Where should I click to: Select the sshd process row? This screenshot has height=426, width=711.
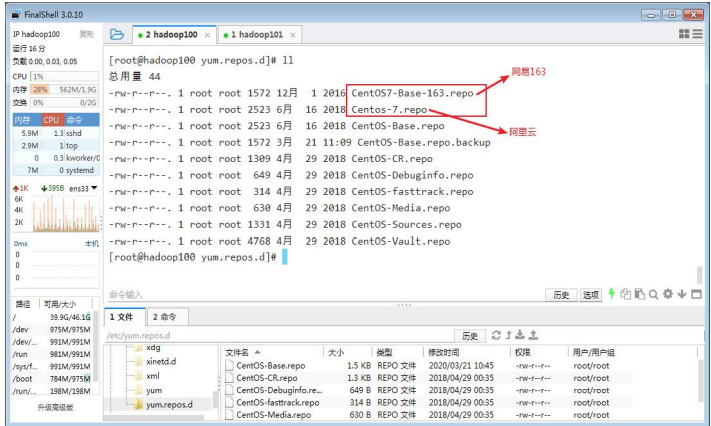[56, 133]
